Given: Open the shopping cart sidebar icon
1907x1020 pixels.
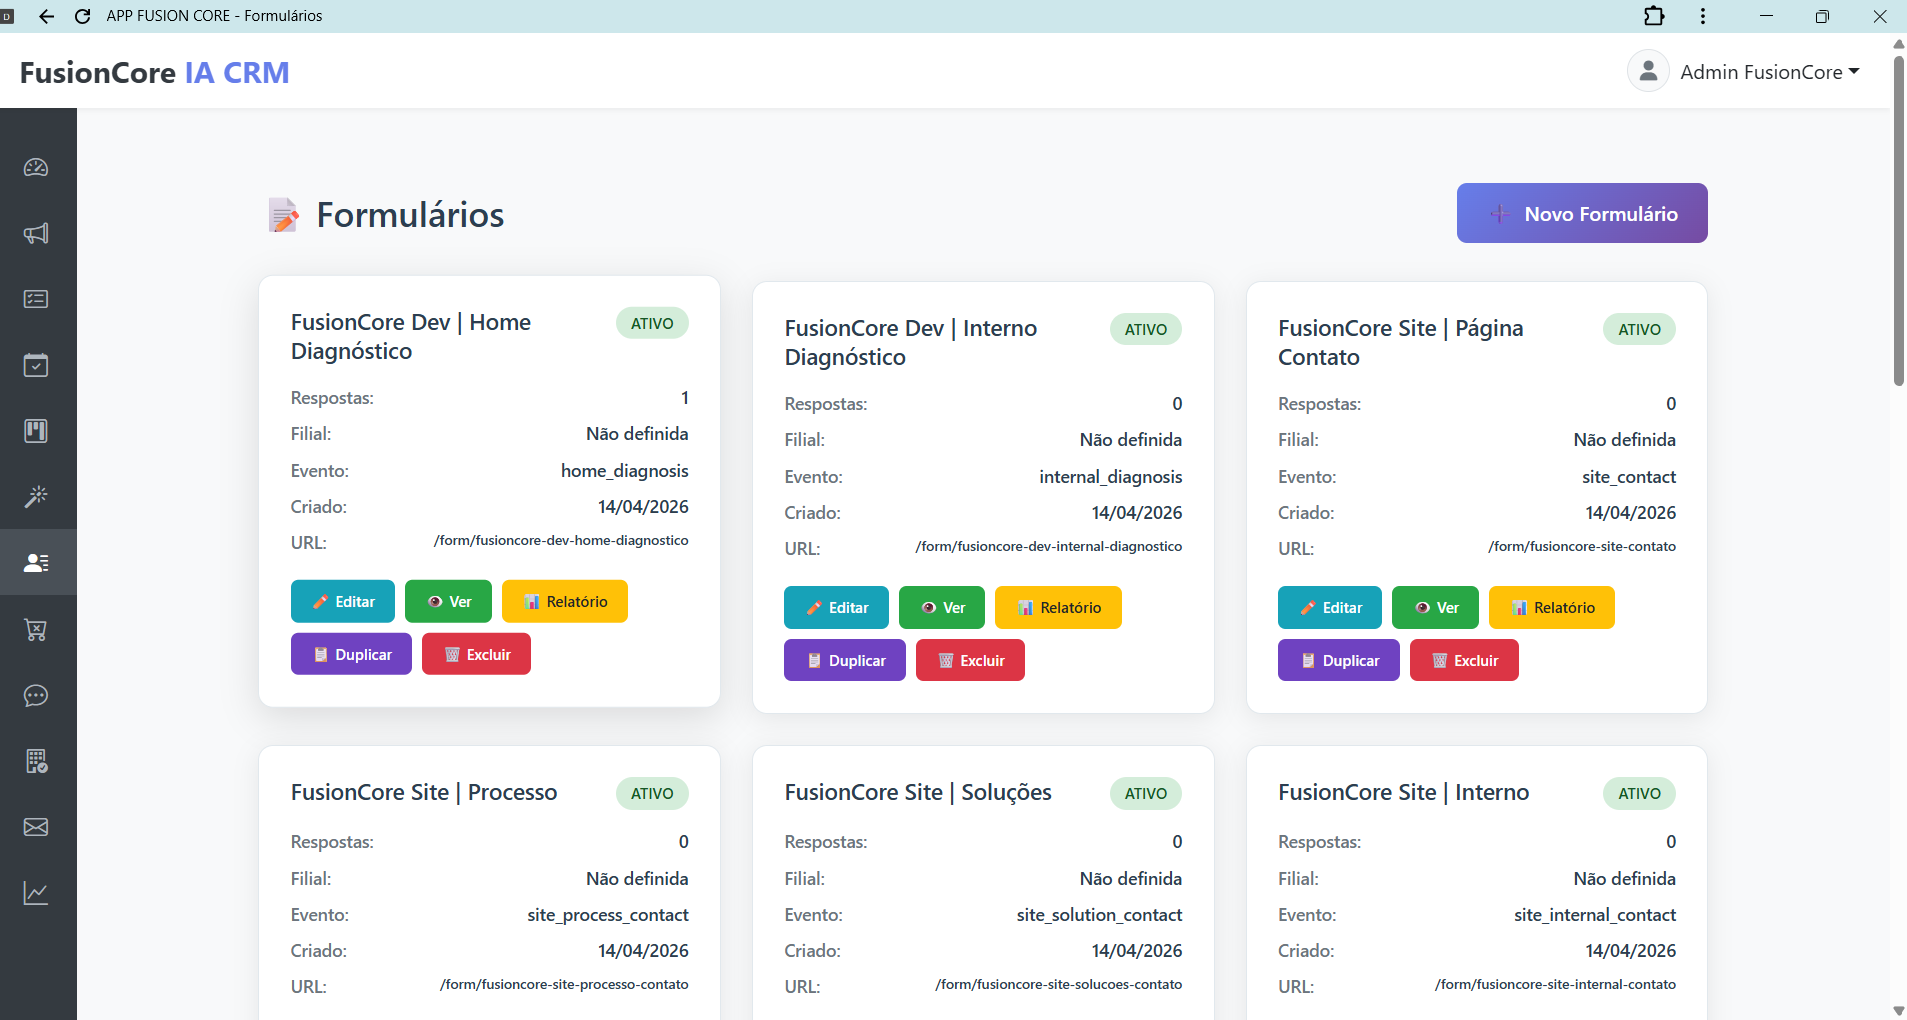Looking at the screenshot, I should (36, 629).
